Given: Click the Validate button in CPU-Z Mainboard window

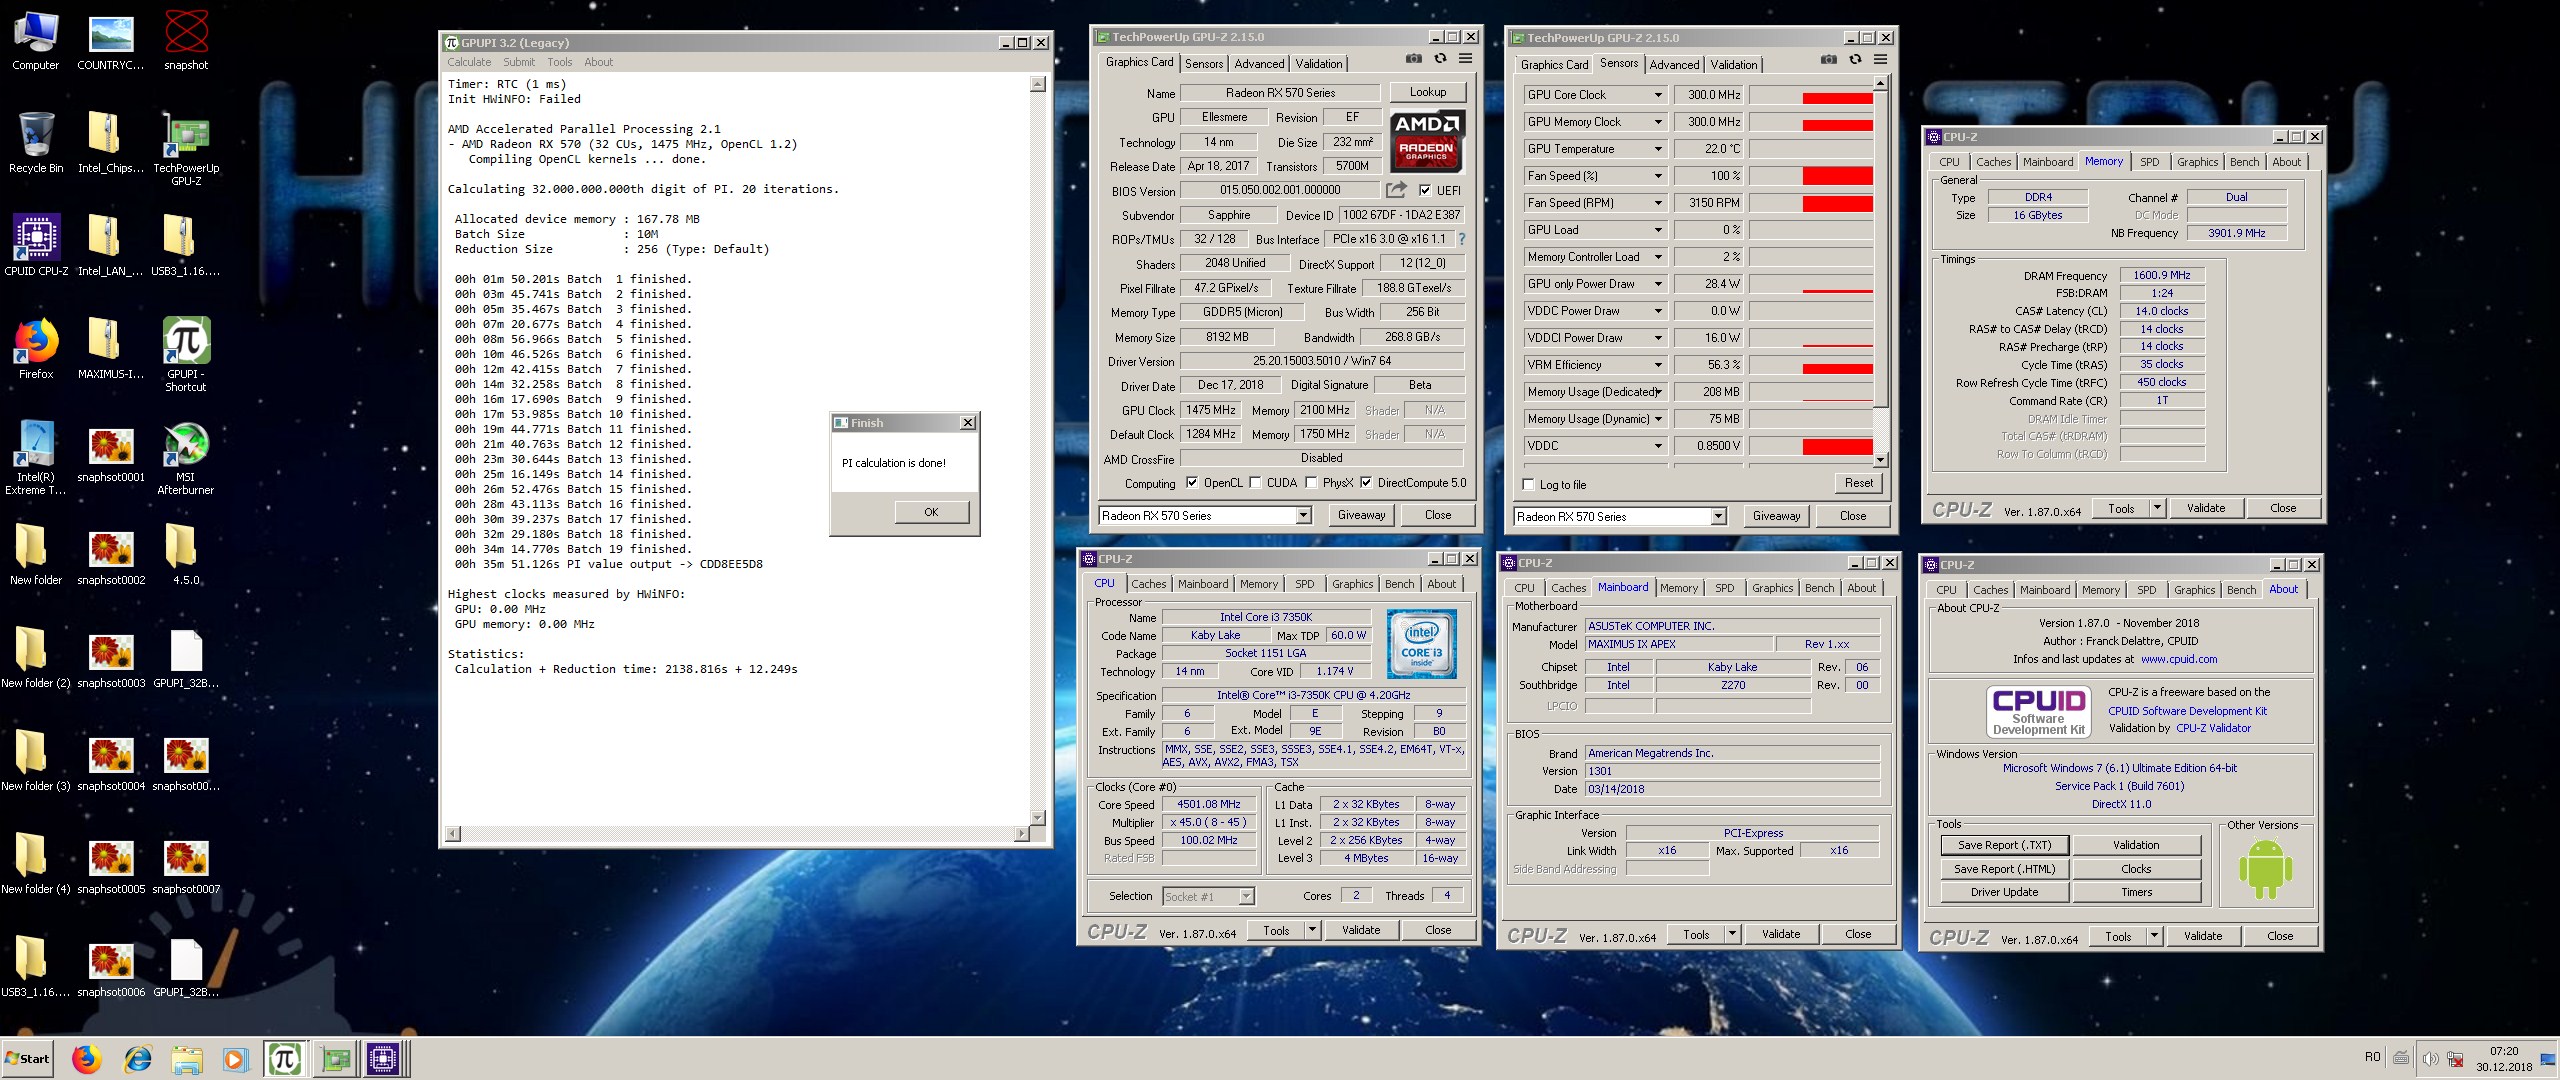Looking at the screenshot, I should (x=1780, y=934).
